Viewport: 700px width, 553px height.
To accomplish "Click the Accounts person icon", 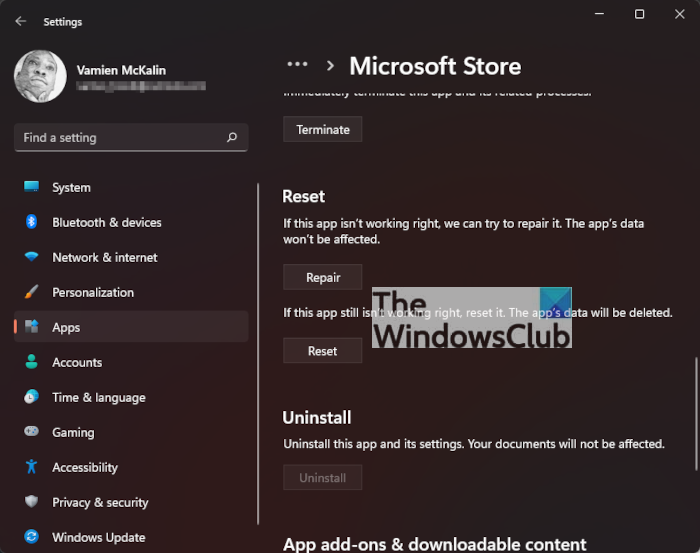I will pyautogui.click(x=32, y=362).
